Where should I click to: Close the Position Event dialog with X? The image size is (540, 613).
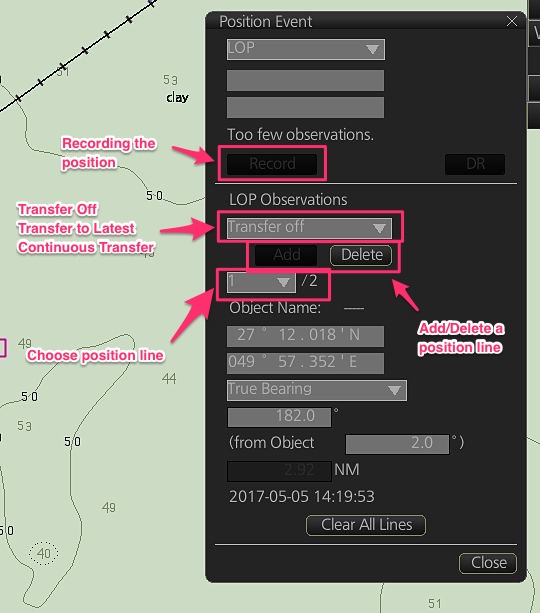pos(511,21)
